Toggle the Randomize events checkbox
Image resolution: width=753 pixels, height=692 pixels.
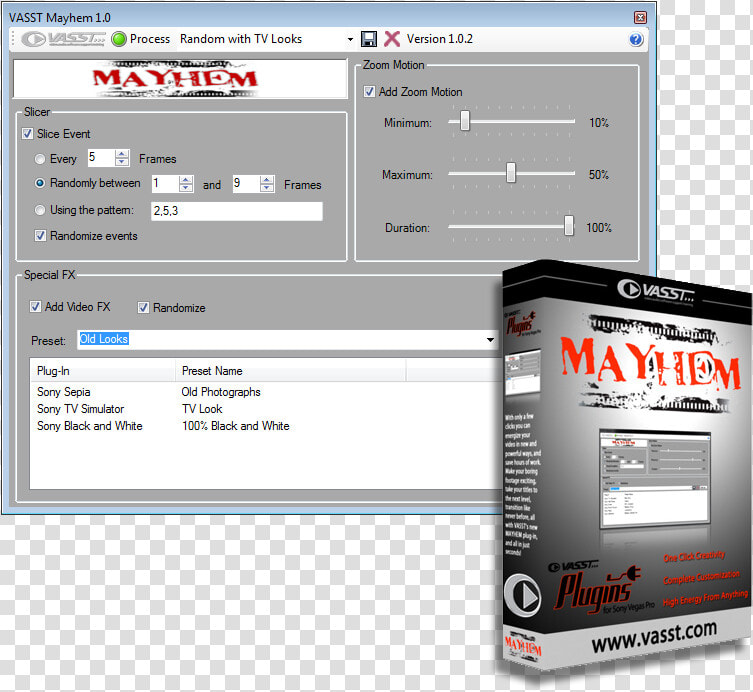point(40,236)
